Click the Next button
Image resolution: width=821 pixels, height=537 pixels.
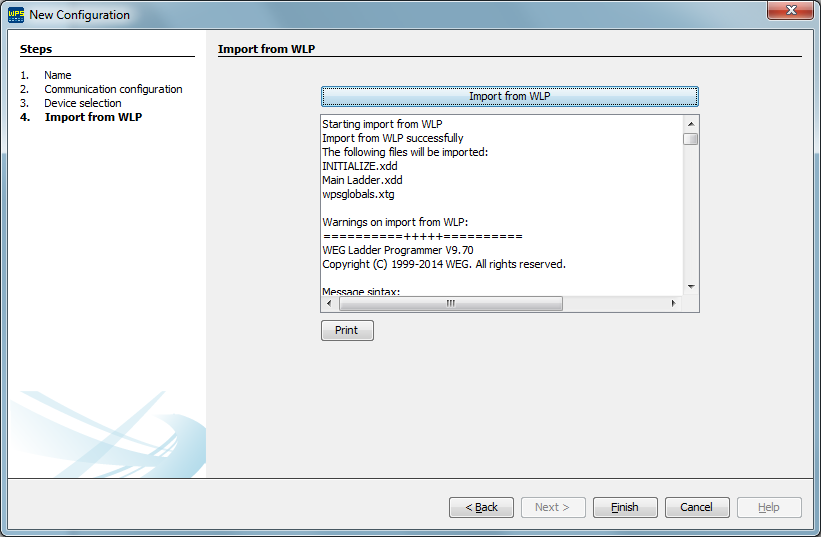click(553, 507)
